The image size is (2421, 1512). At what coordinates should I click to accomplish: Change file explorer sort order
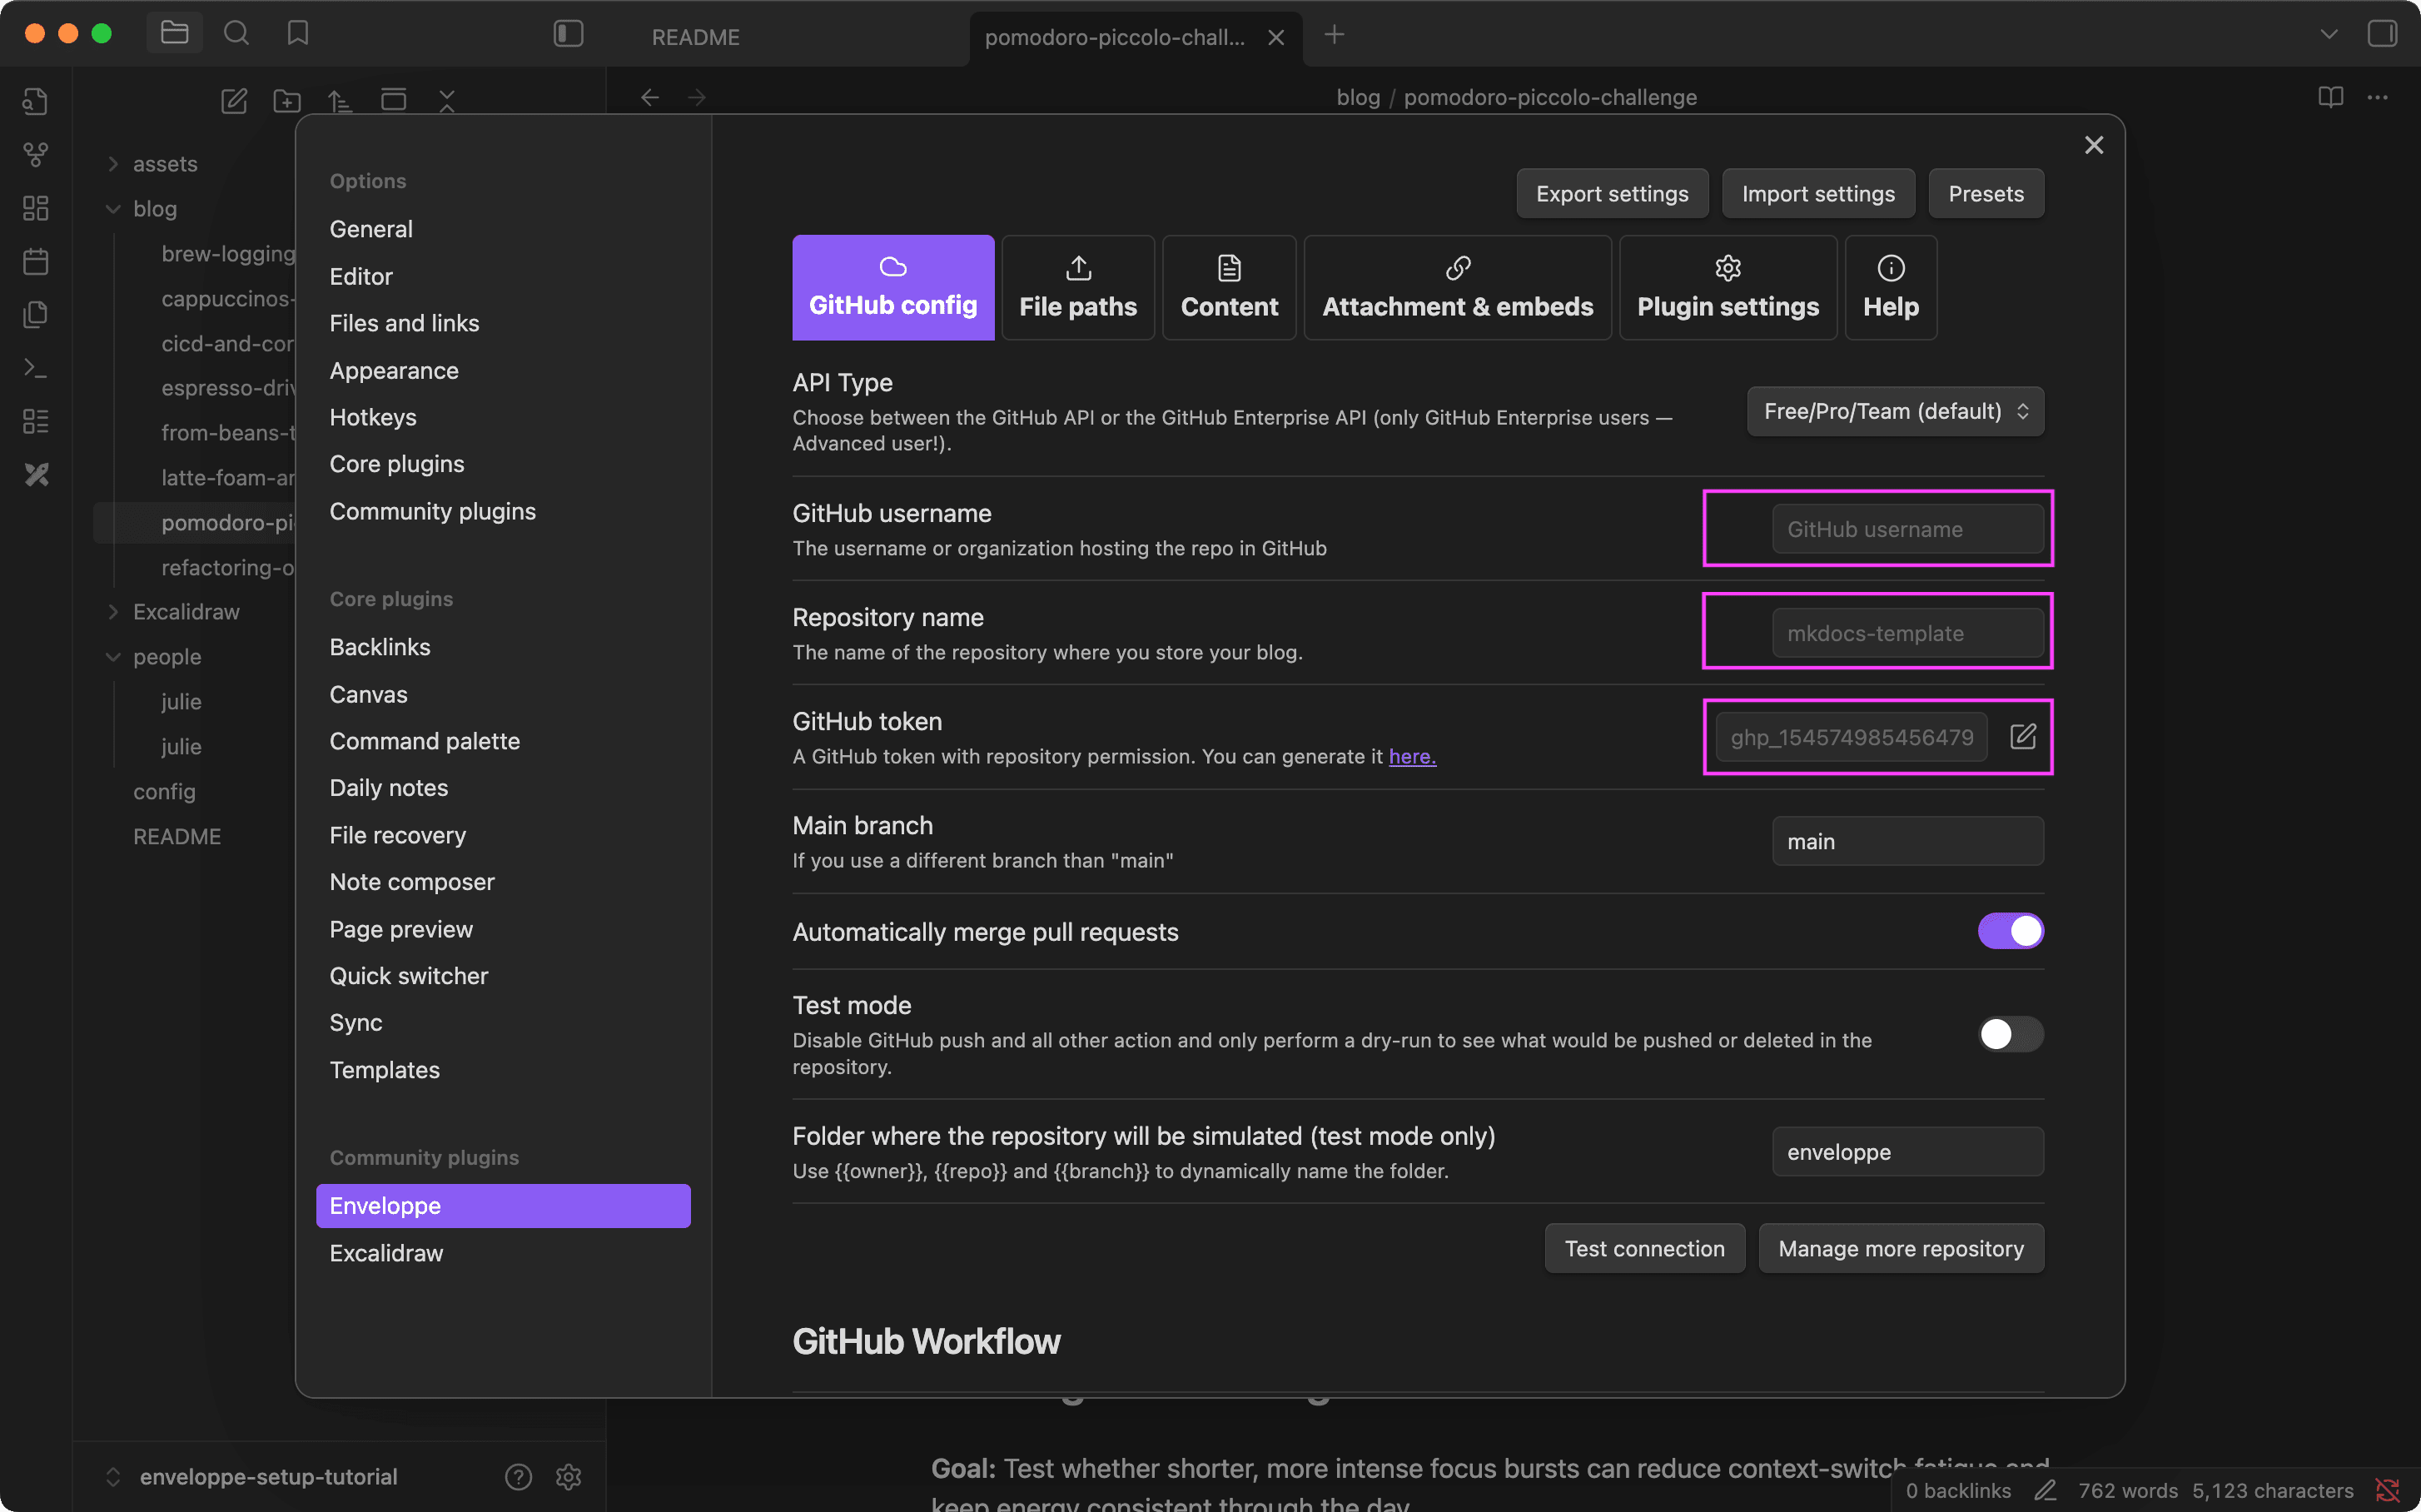coord(340,100)
